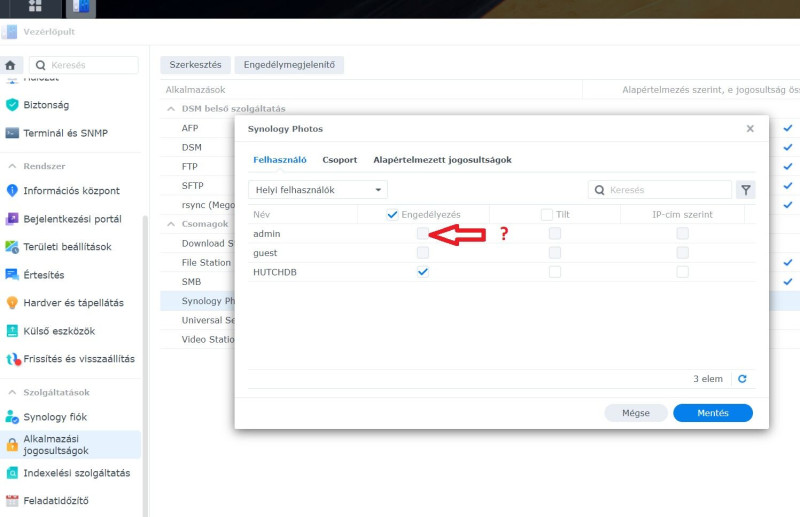800x517 pixels.
Task: Switch to Felhasználó tab
Action: (280, 160)
